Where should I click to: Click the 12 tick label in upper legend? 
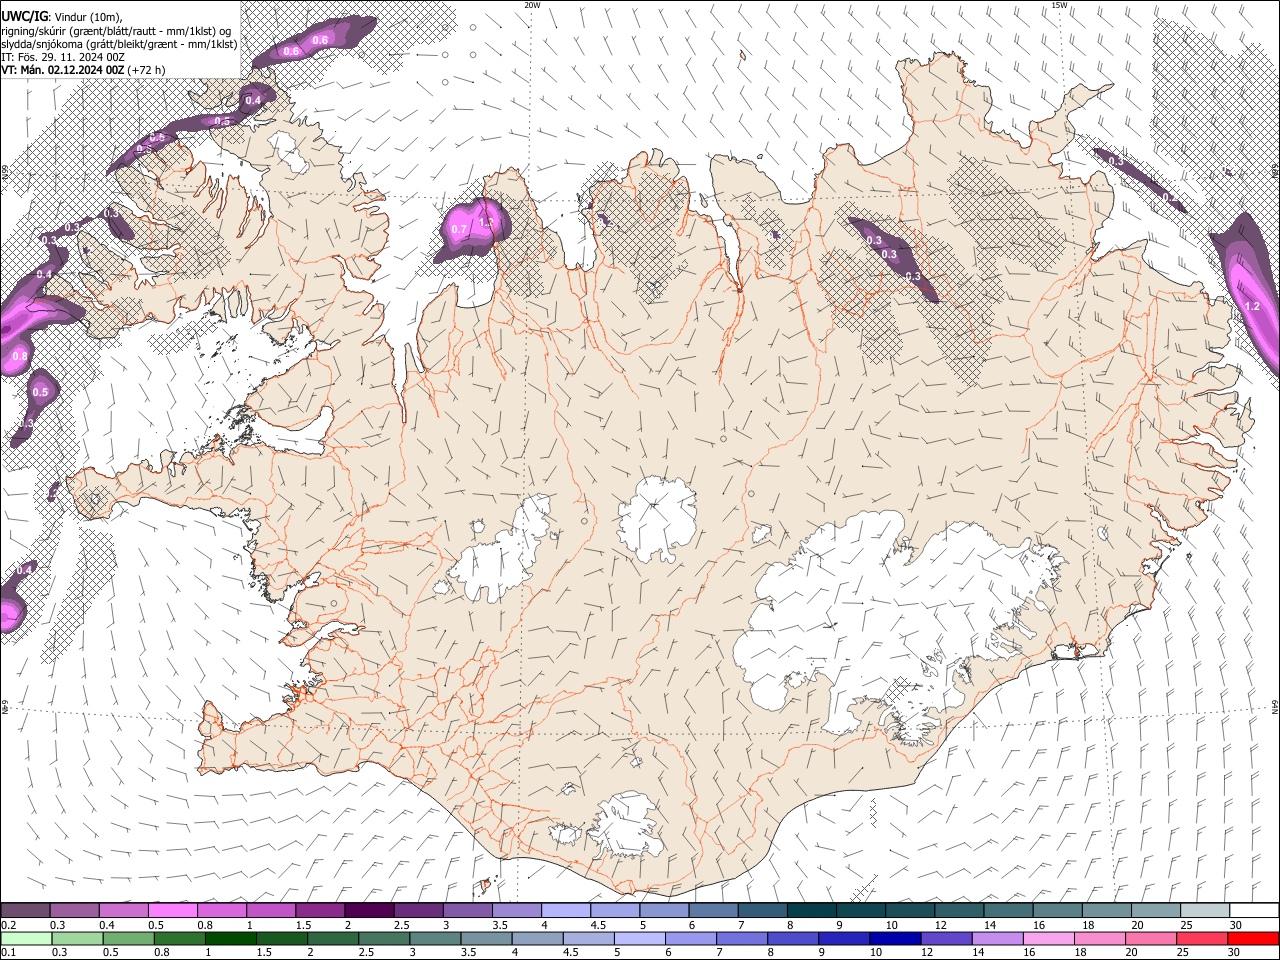click(940, 925)
